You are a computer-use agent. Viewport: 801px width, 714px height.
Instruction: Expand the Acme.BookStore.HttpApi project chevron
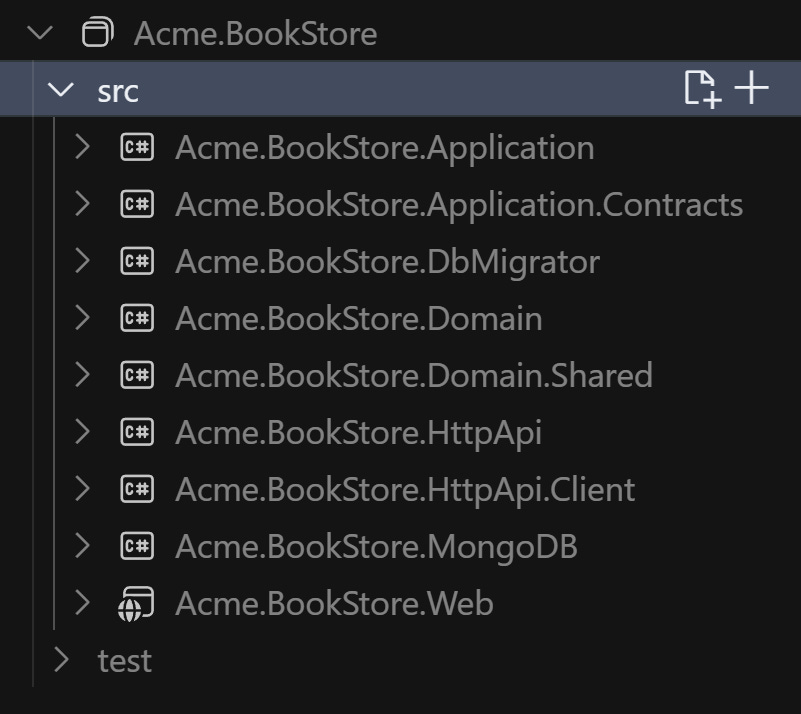(x=82, y=432)
